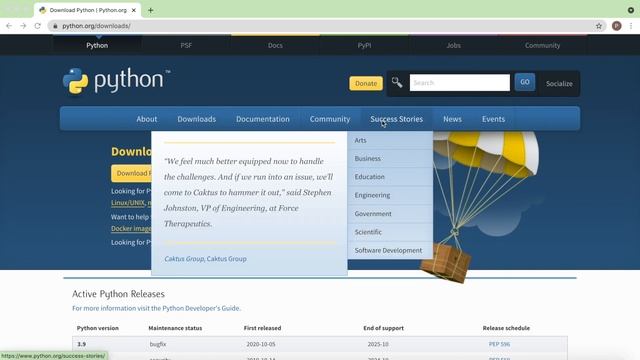
Task: Click the Release schedule column header
Action: coord(506,328)
